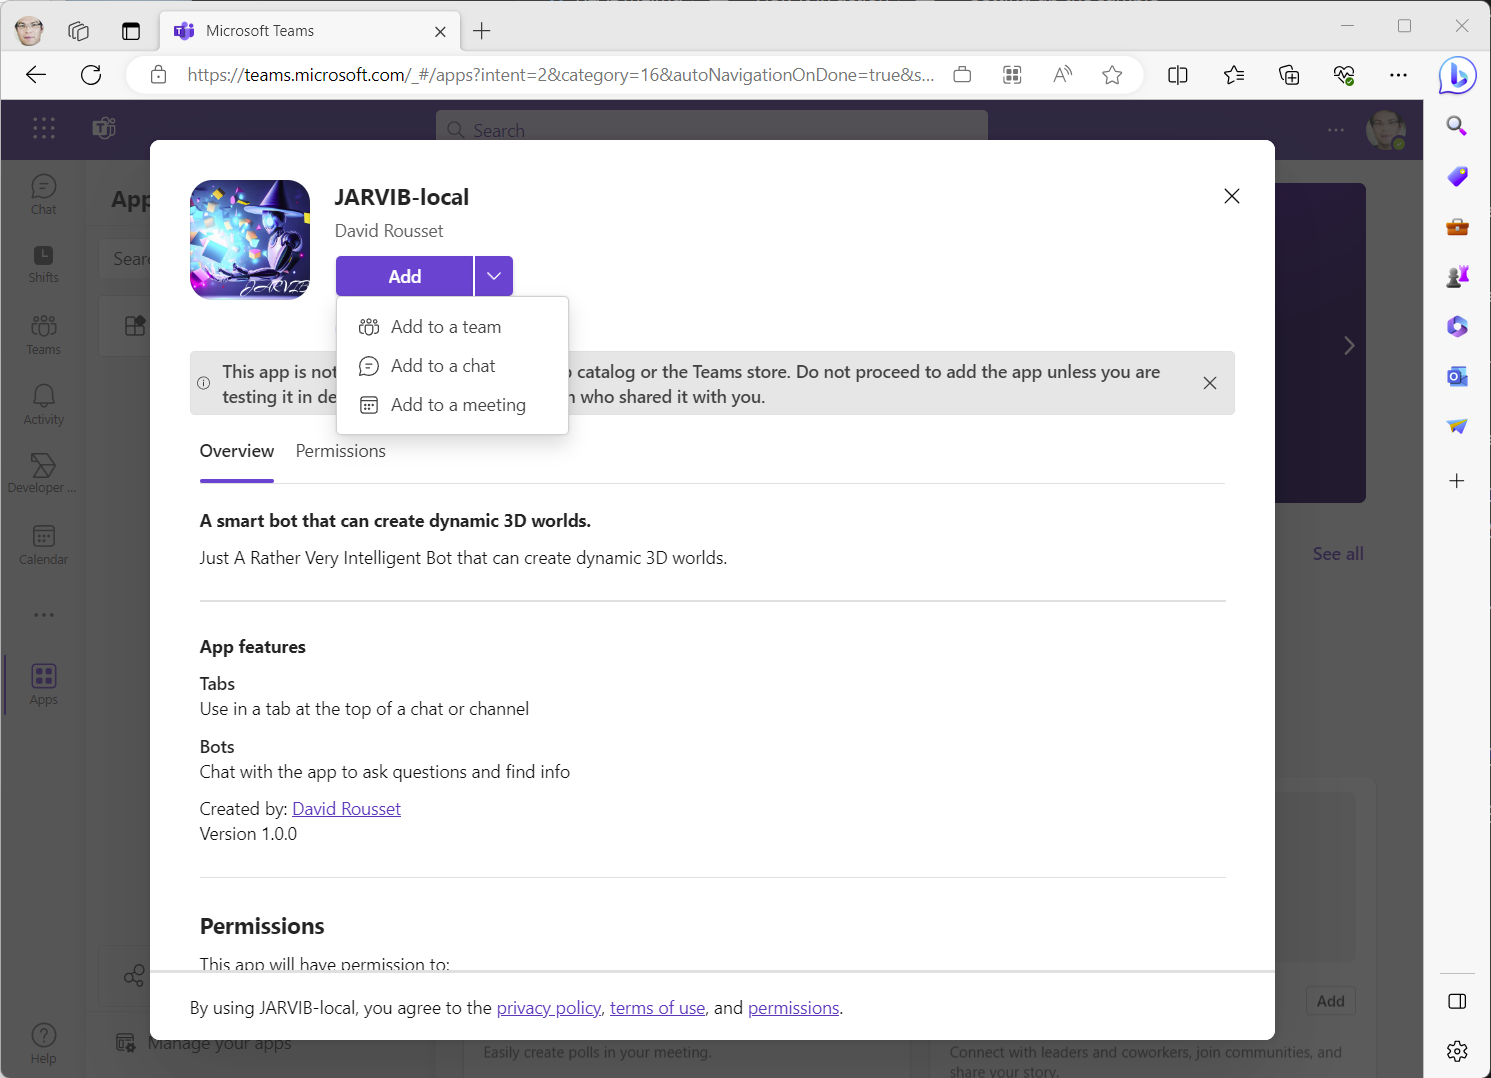Switch to the Overview tab
Image resolution: width=1491 pixels, height=1078 pixels.
pos(237,451)
